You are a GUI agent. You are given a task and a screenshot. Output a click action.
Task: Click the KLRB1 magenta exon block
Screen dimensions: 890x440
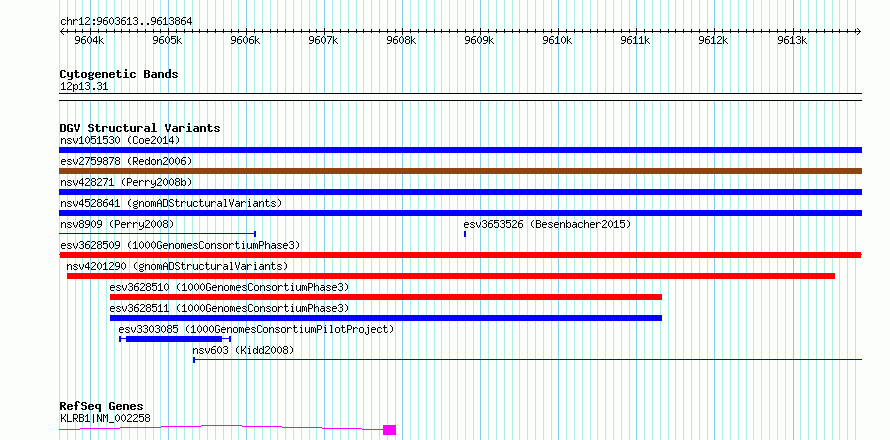point(389,430)
